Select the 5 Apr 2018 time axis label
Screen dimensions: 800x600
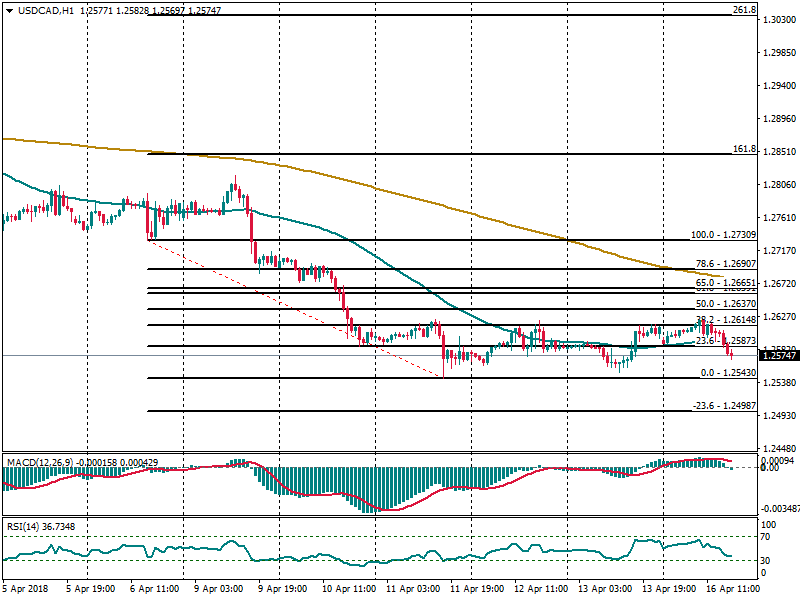point(25,590)
